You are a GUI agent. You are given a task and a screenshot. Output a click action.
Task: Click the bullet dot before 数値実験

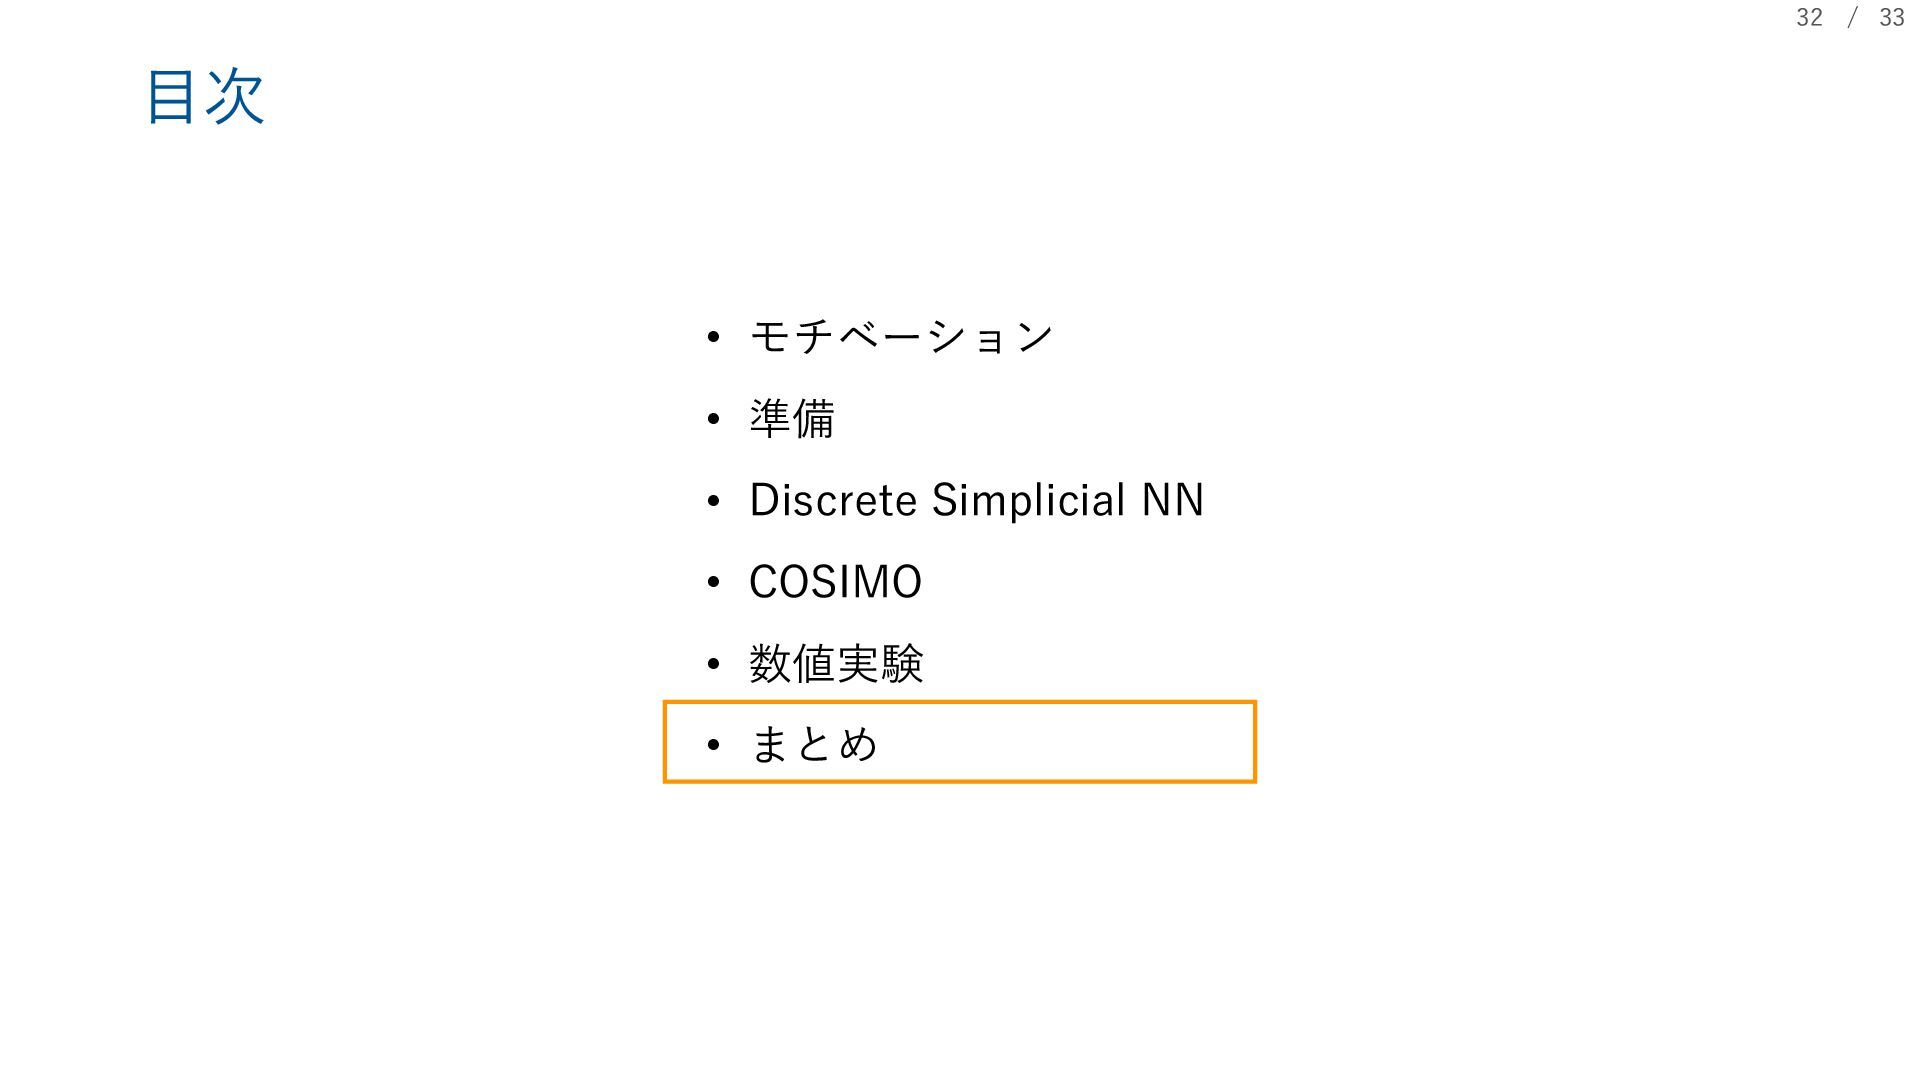[713, 664]
